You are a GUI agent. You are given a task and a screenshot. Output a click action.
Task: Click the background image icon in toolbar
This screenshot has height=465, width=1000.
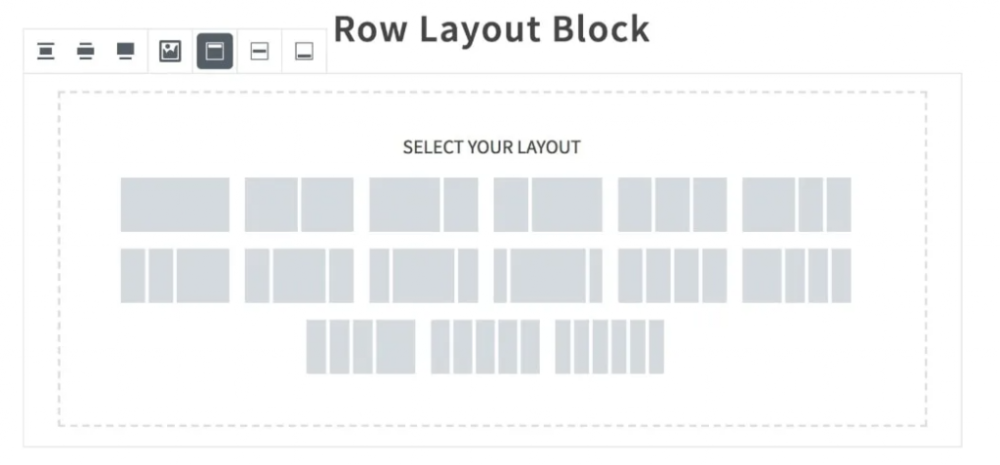click(170, 51)
